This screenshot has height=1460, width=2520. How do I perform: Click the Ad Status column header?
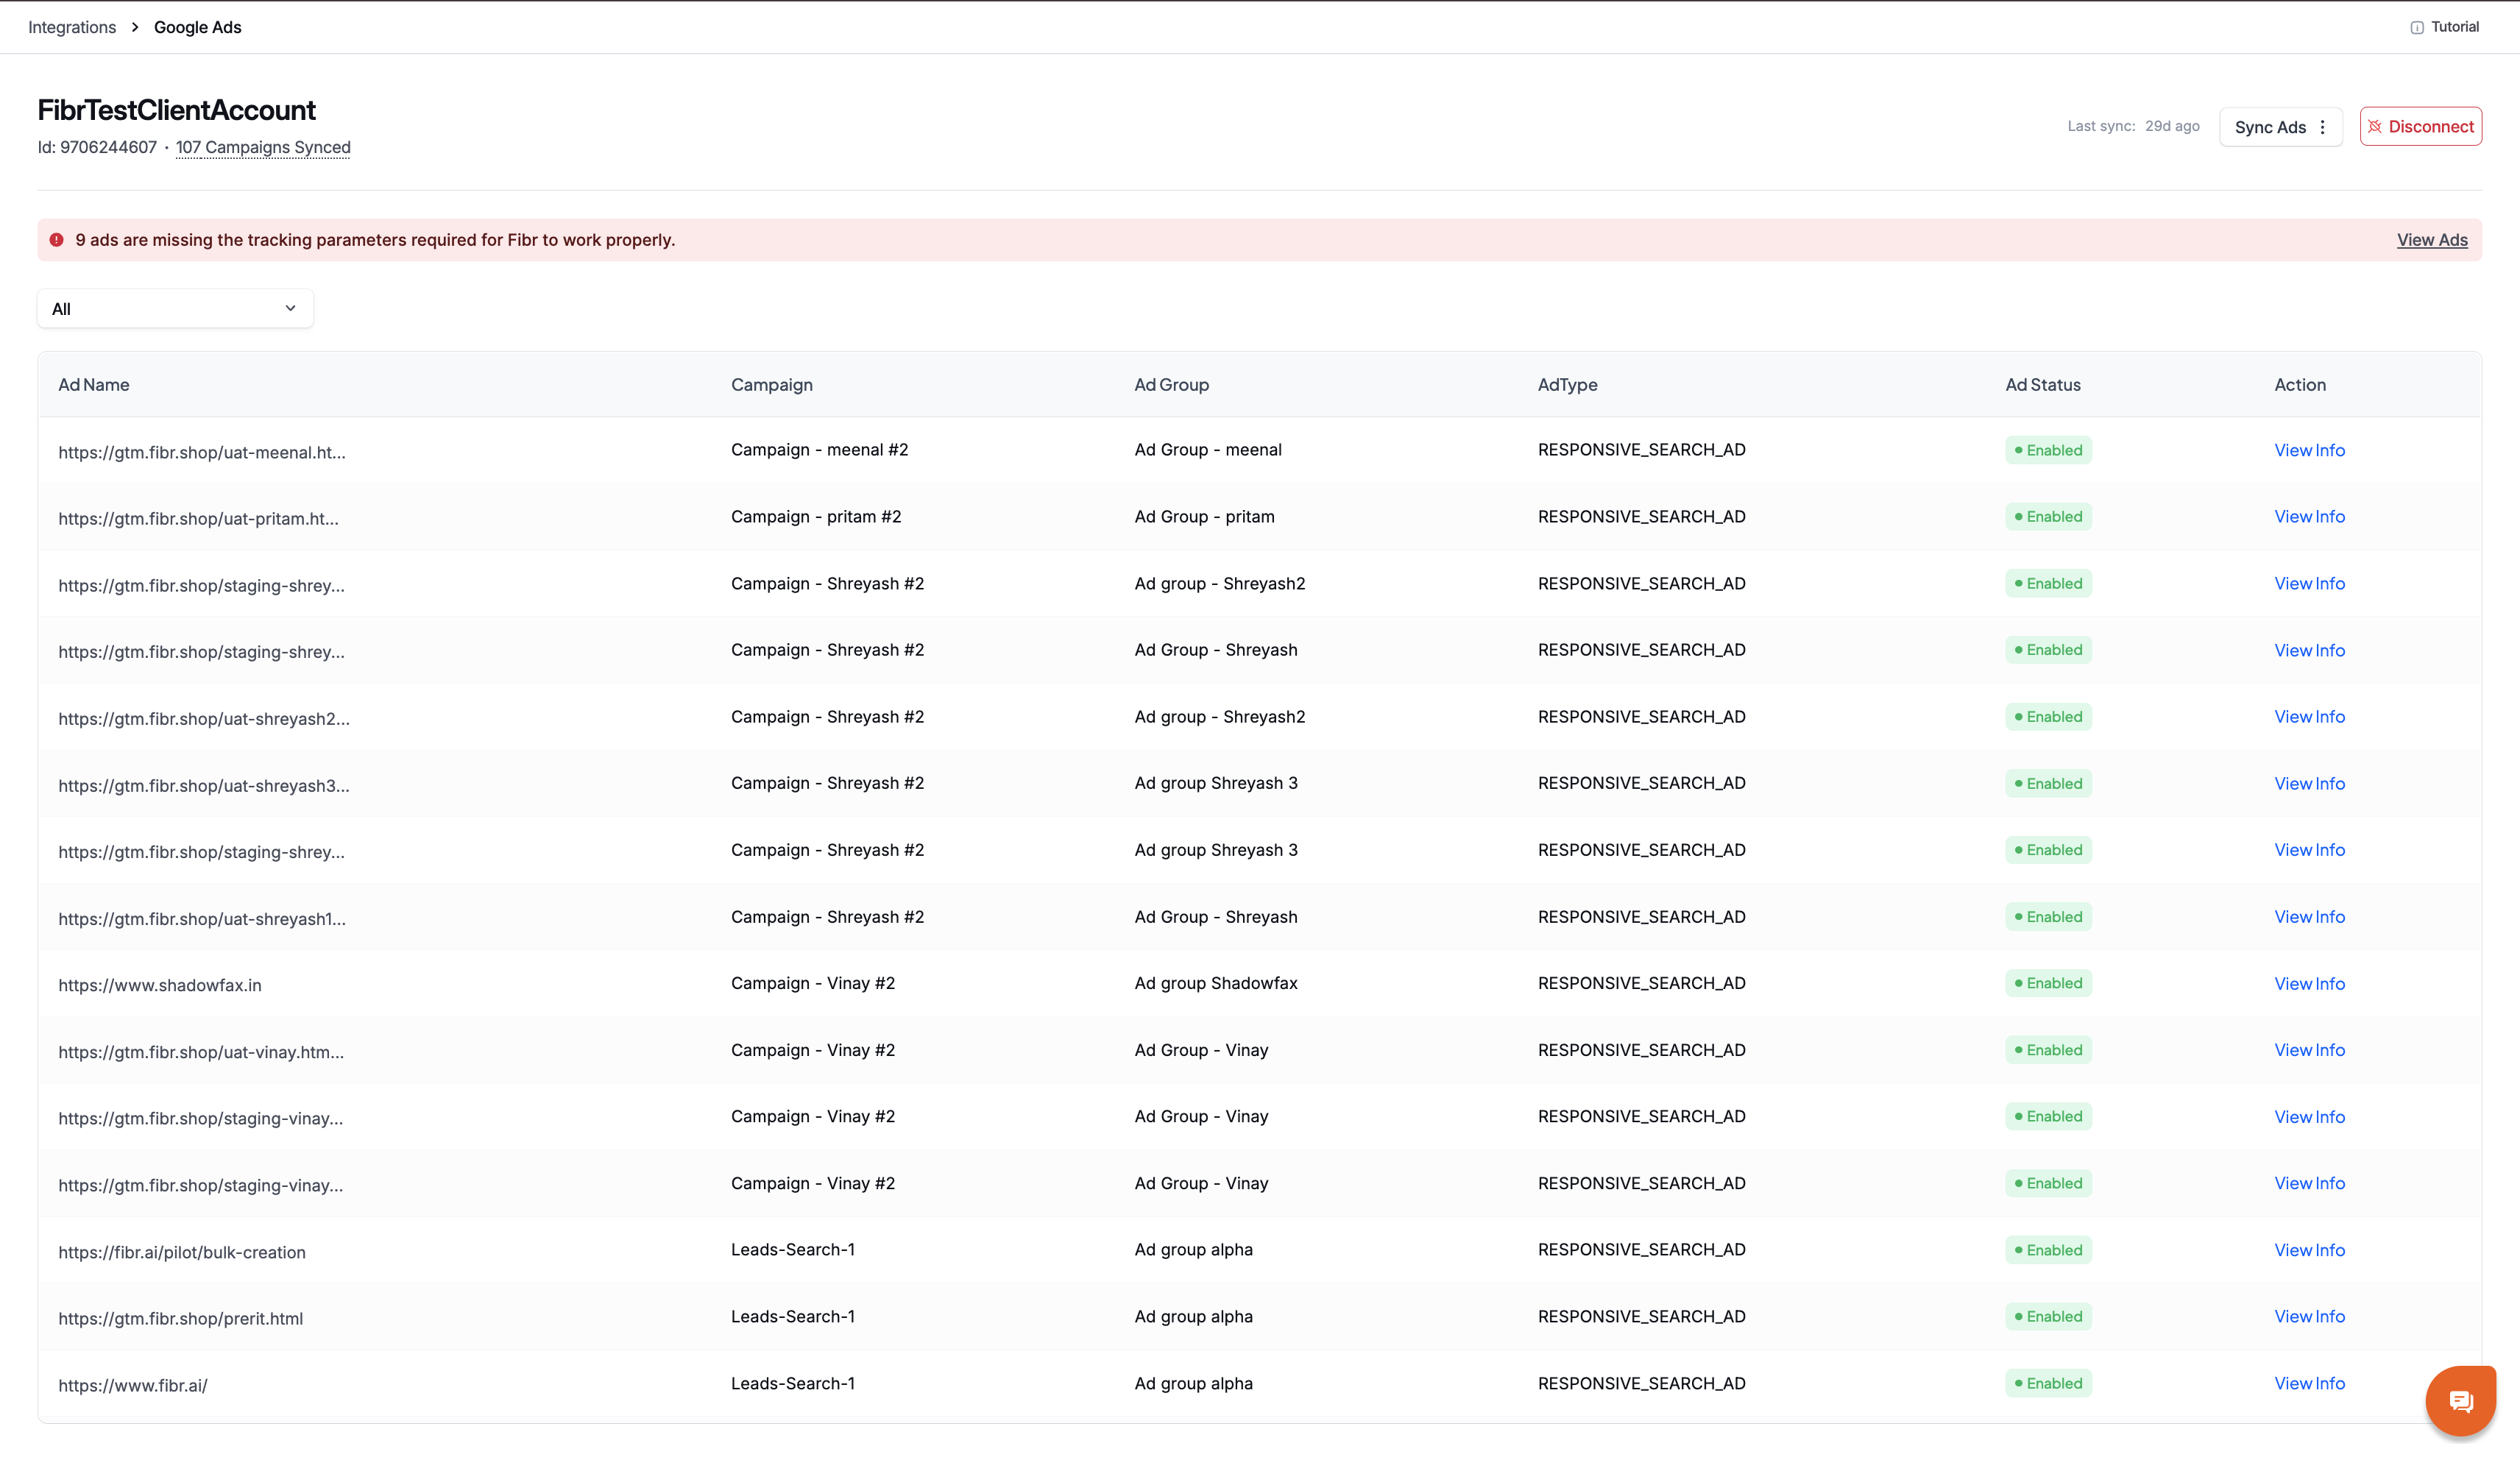coord(2042,385)
